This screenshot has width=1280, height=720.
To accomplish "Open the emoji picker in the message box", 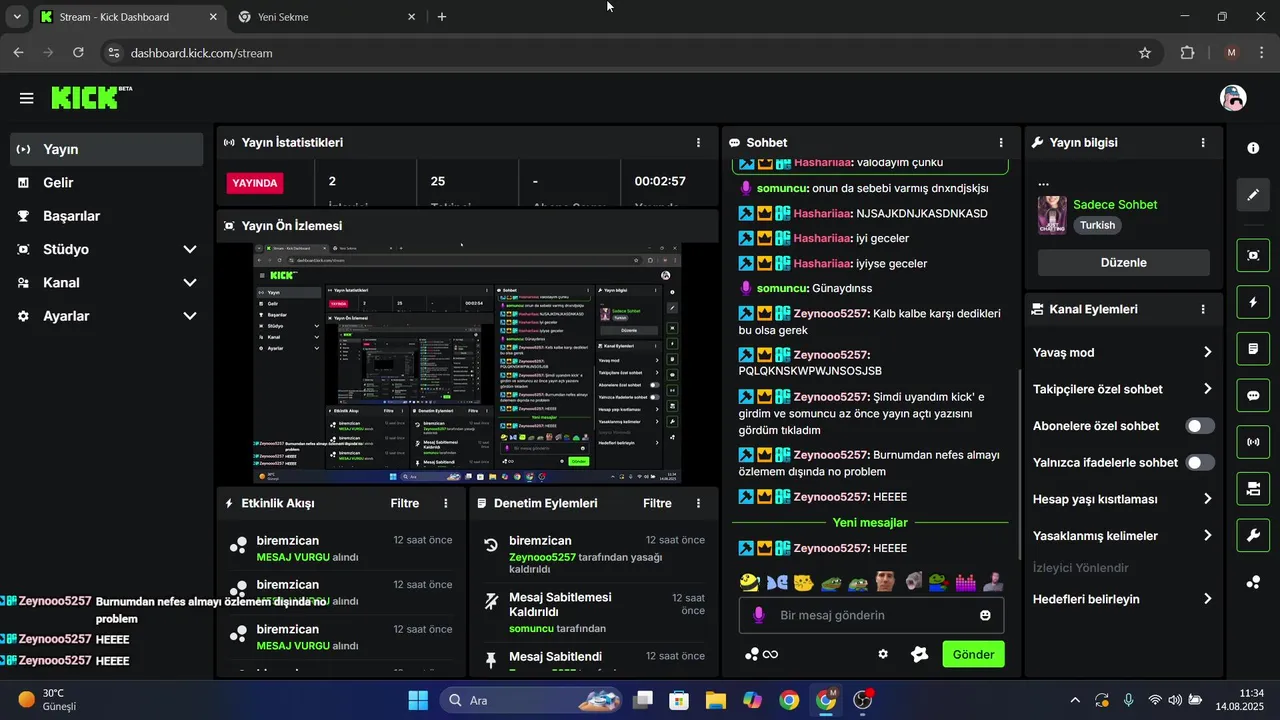I will coord(985,615).
